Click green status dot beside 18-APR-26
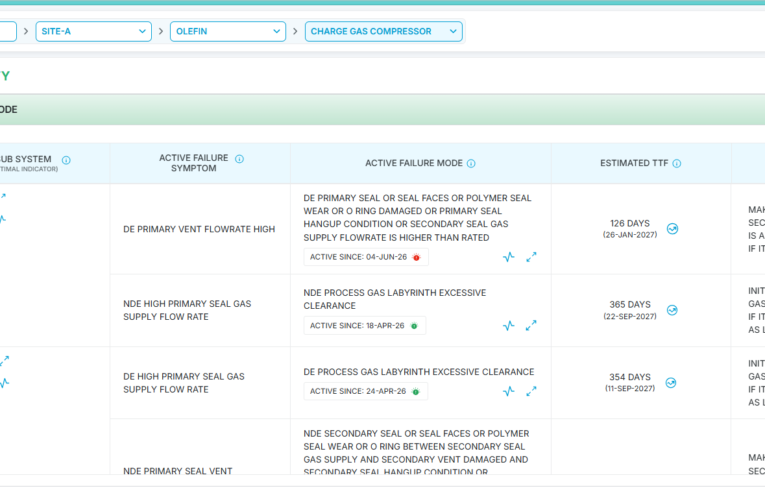 414,326
